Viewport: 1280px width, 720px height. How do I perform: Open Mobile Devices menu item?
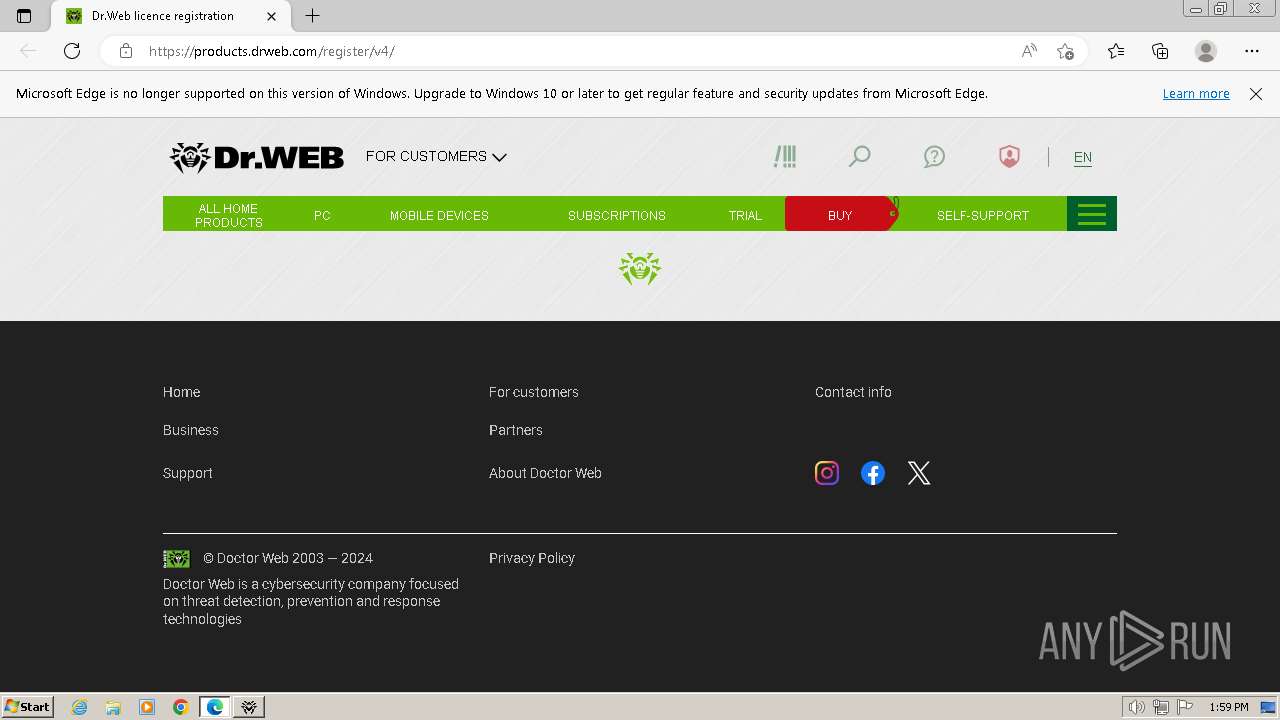[x=439, y=215]
